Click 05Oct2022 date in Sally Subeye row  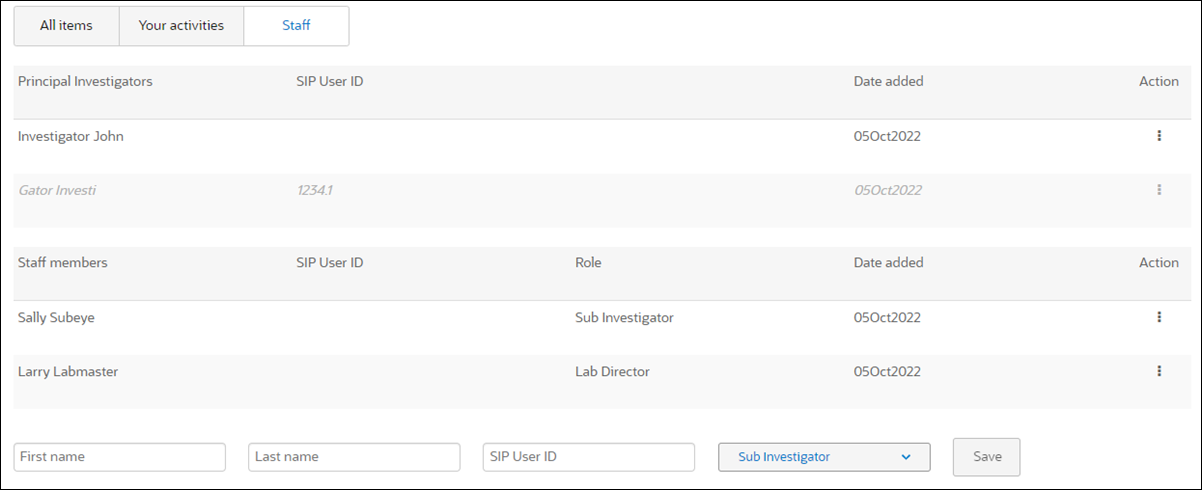[887, 317]
